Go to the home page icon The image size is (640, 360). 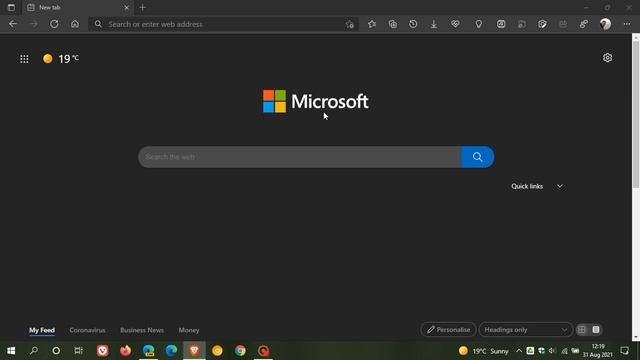click(75, 24)
